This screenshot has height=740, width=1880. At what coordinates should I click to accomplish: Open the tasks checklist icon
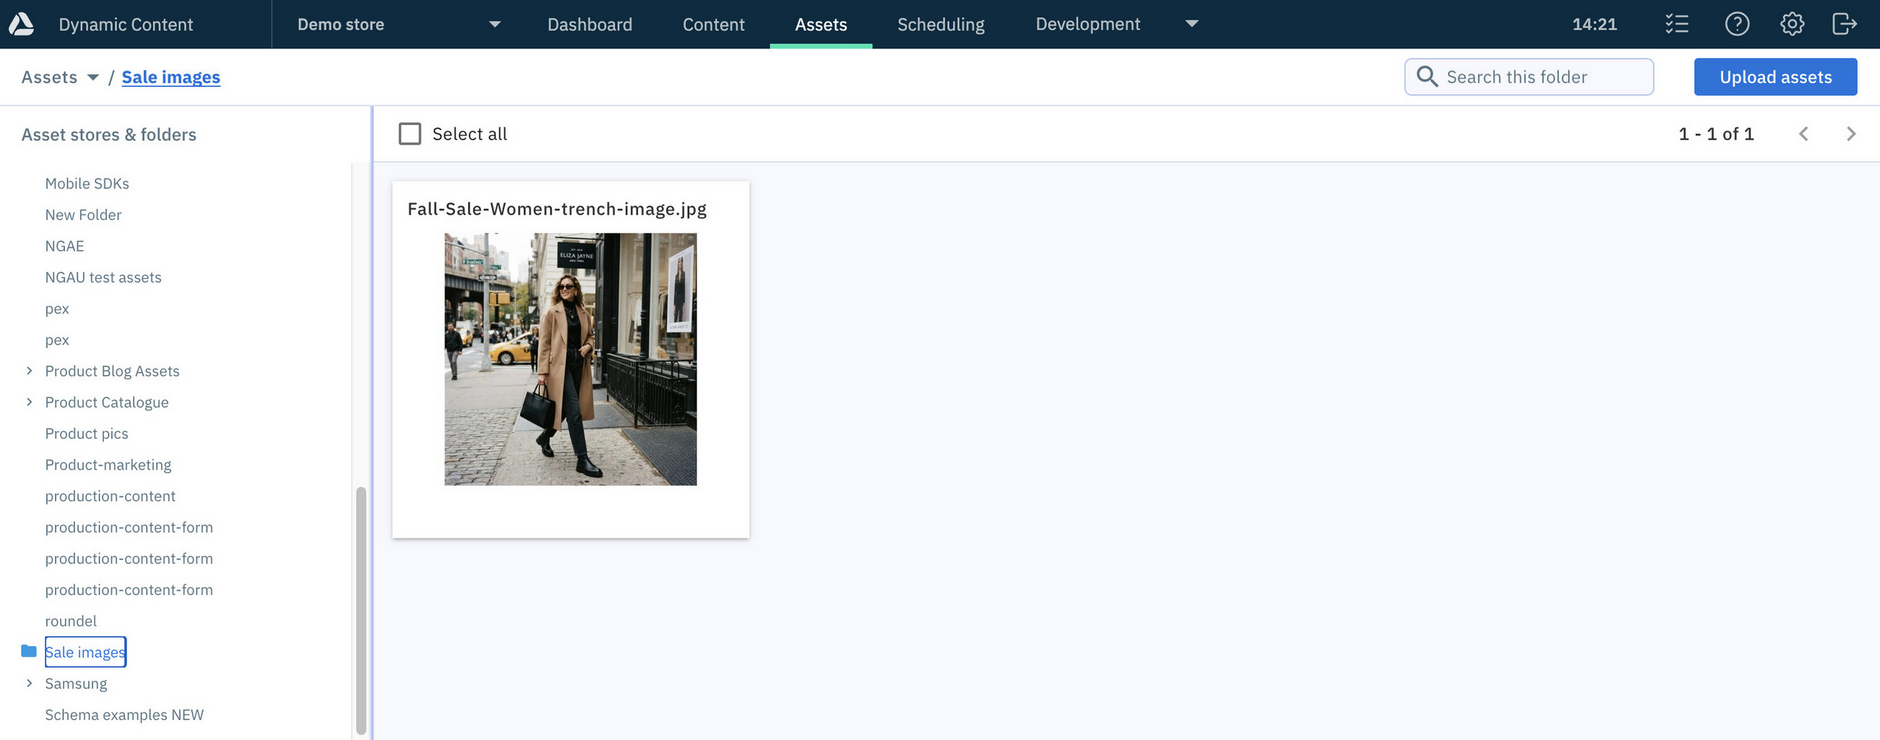[1677, 24]
